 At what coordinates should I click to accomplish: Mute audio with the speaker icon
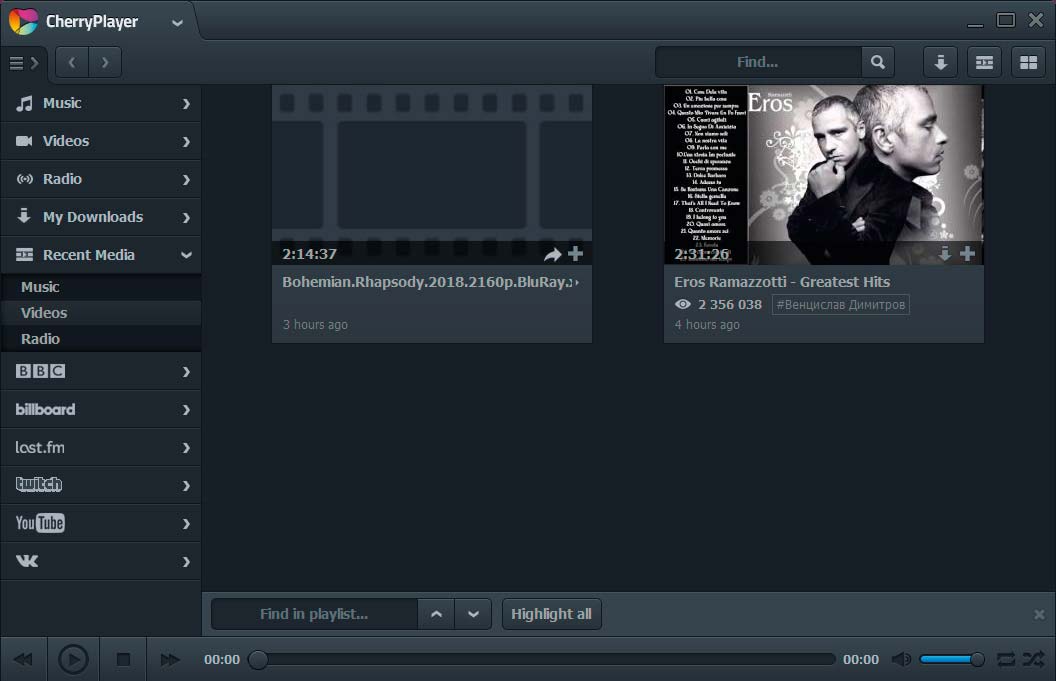pyautogui.click(x=901, y=659)
